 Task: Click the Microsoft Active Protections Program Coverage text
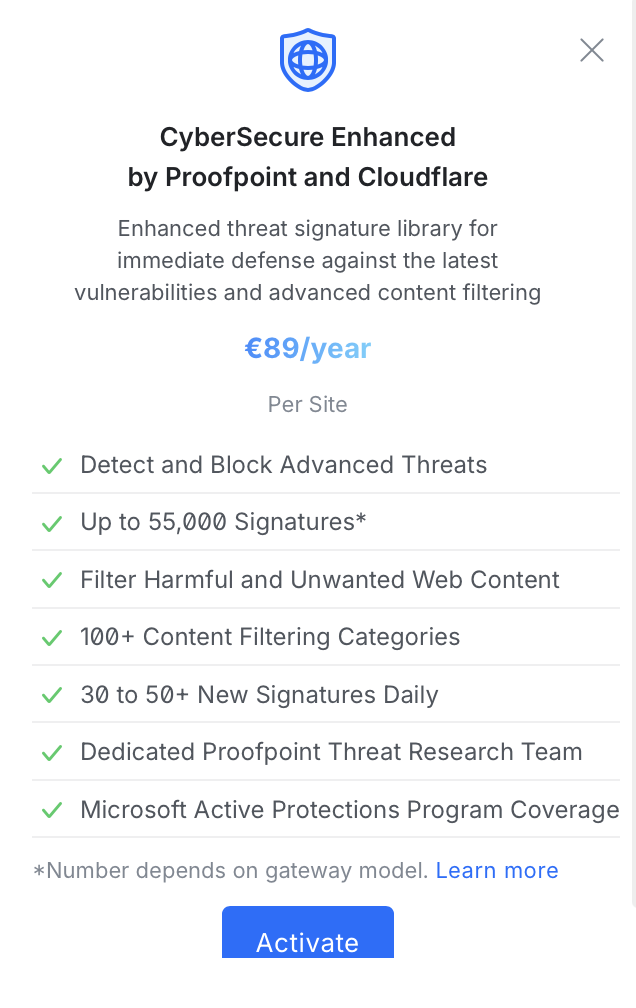pos(350,810)
